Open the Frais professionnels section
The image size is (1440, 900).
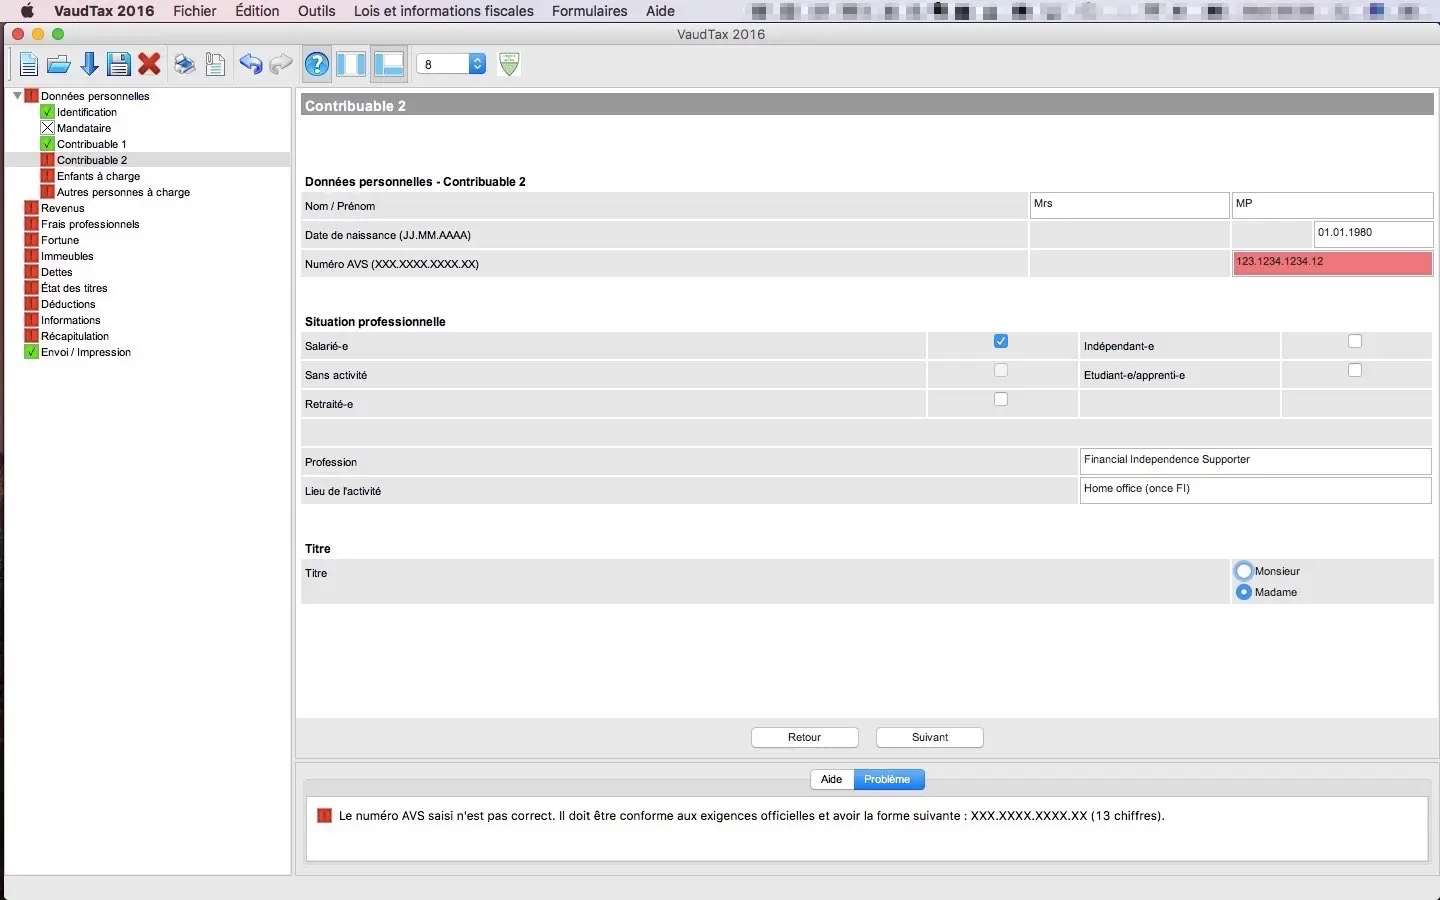point(90,224)
